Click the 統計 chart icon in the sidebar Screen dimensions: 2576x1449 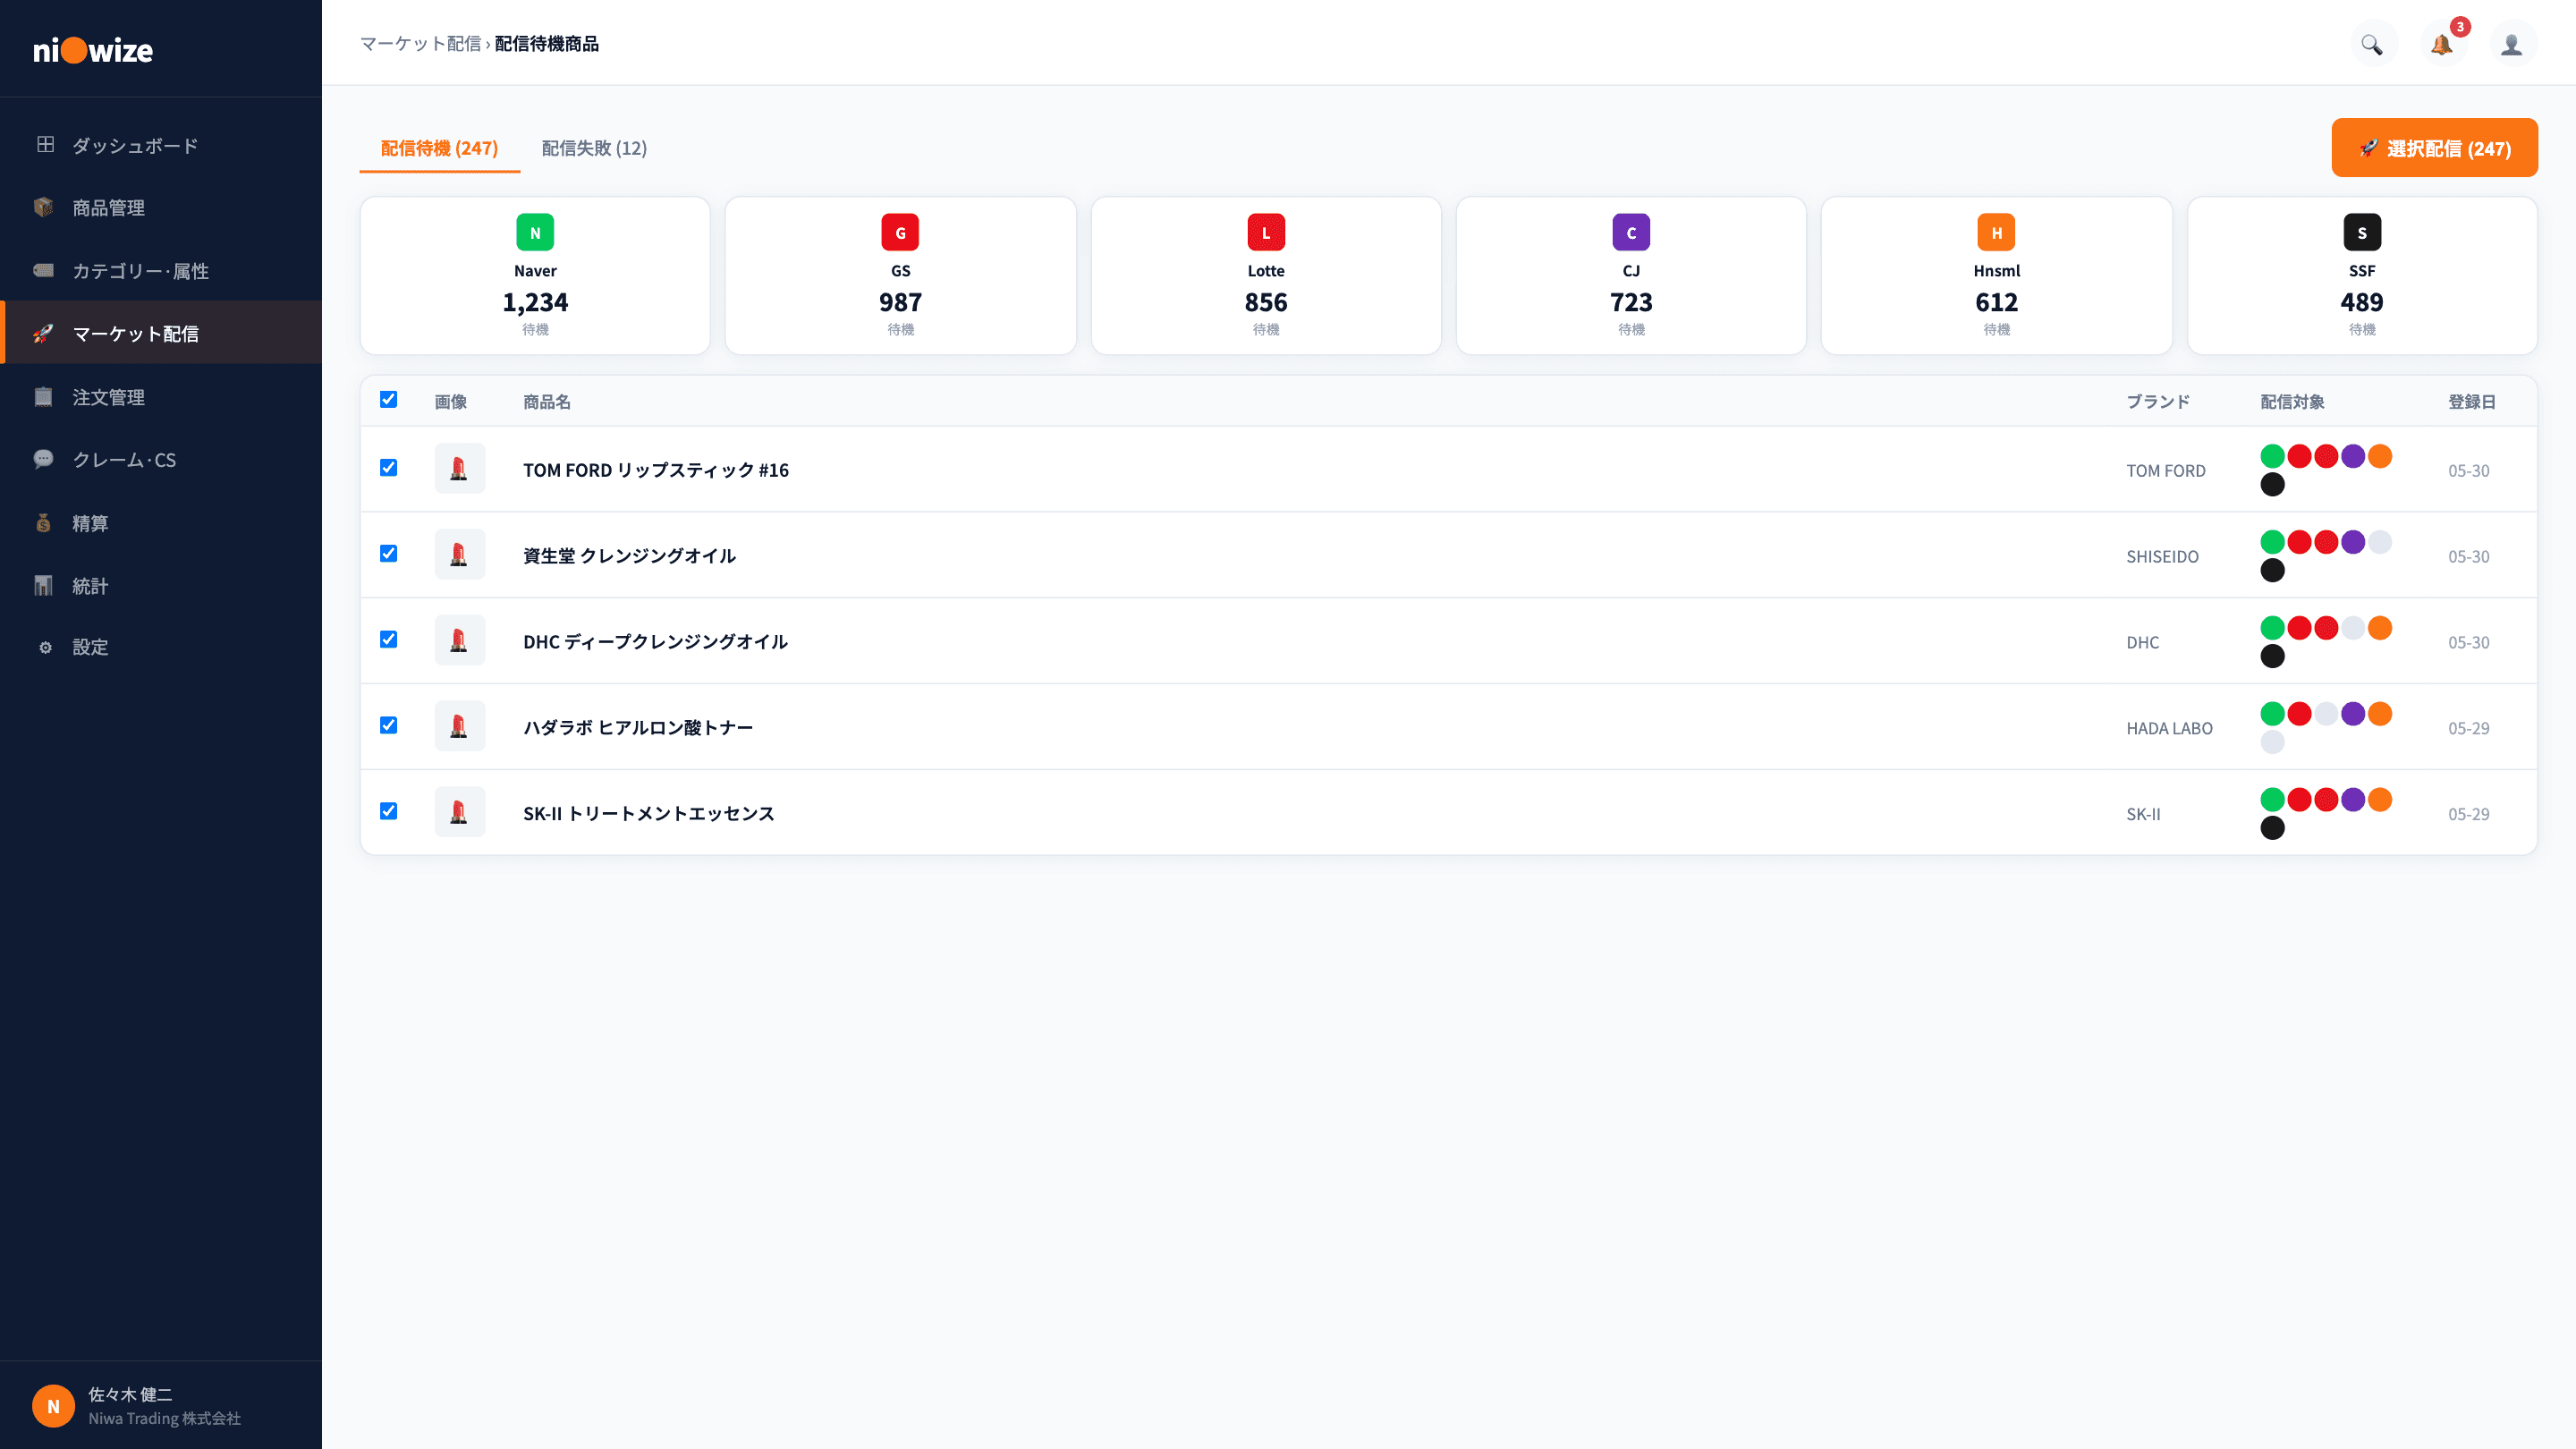tap(44, 585)
